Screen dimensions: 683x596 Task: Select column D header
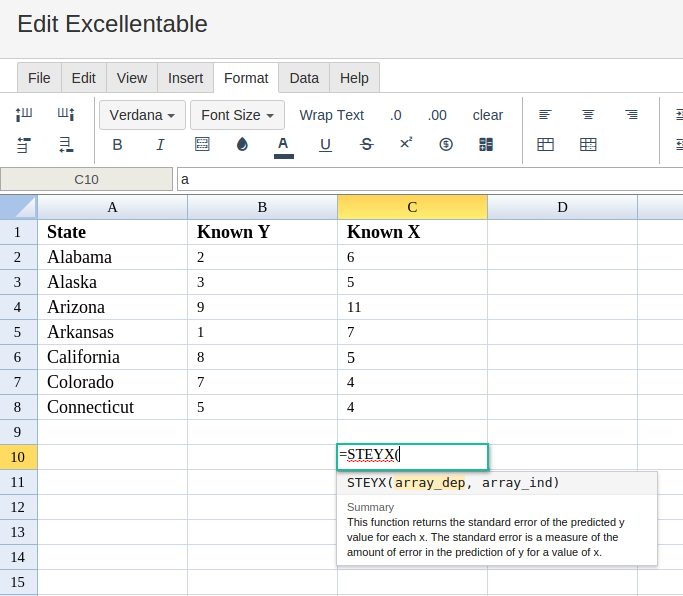pos(562,207)
